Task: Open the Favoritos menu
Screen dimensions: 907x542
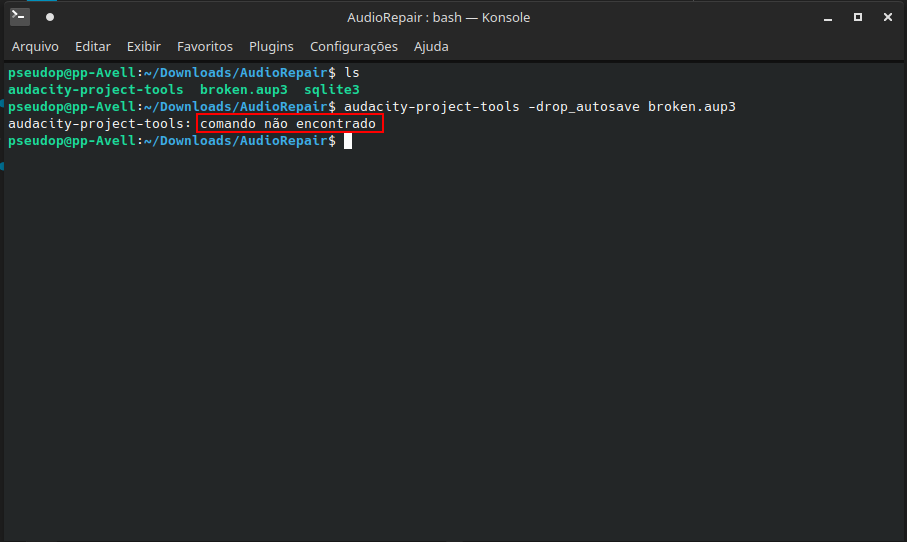Action: click(x=205, y=47)
